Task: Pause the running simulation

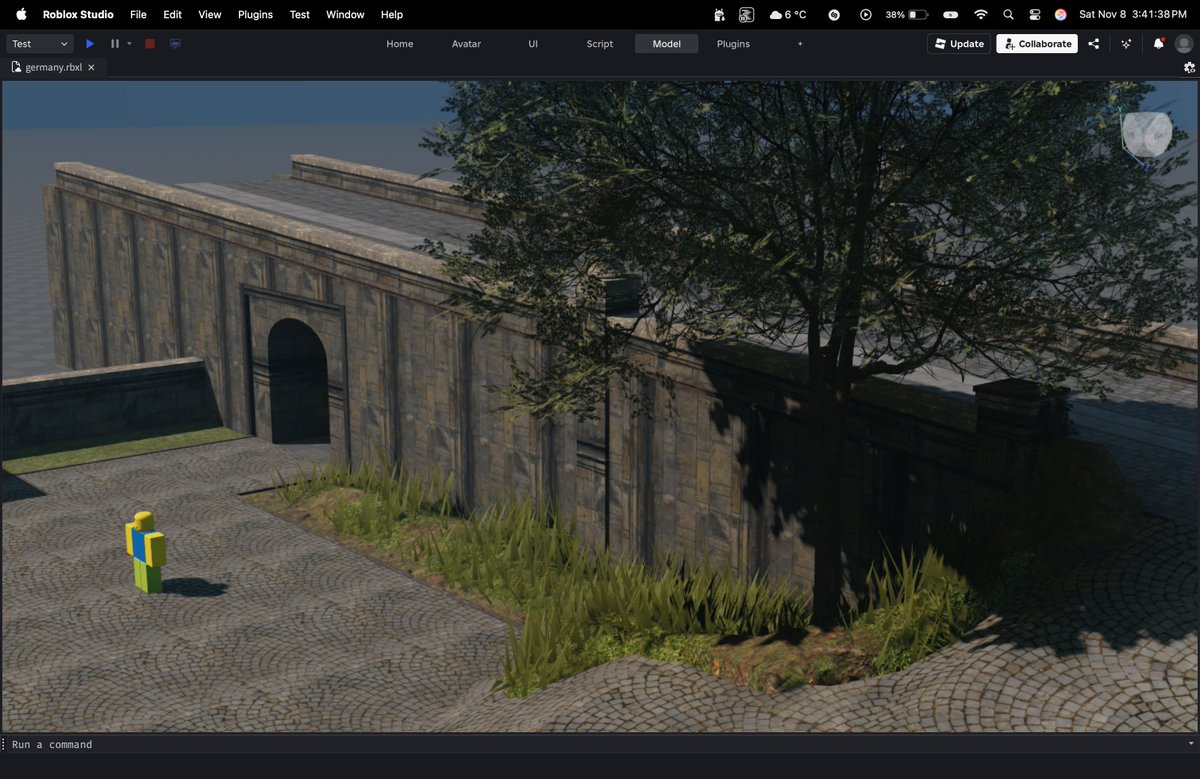Action: click(115, 44)
